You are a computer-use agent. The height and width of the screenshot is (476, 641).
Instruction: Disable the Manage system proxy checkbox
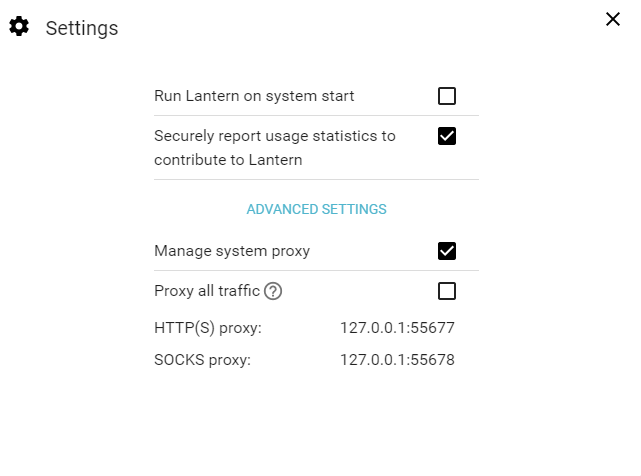446,251
